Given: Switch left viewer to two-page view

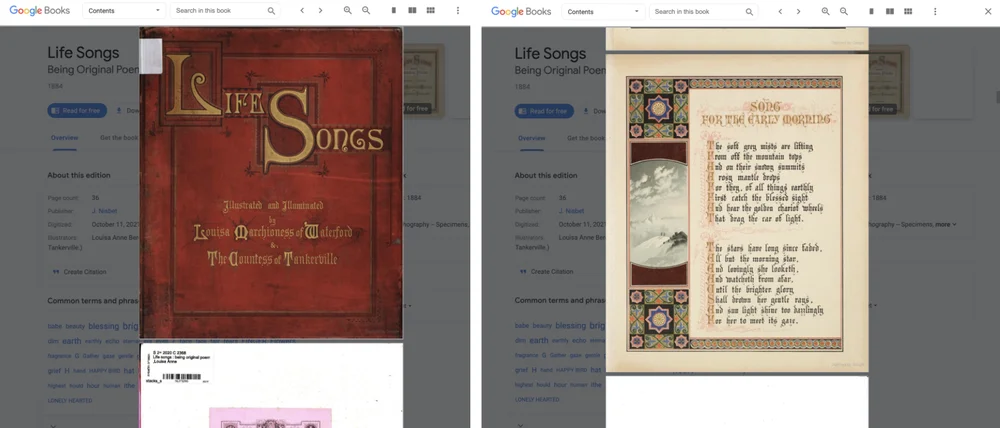Looking at the screenshot, I should click(x=412, y=11).
